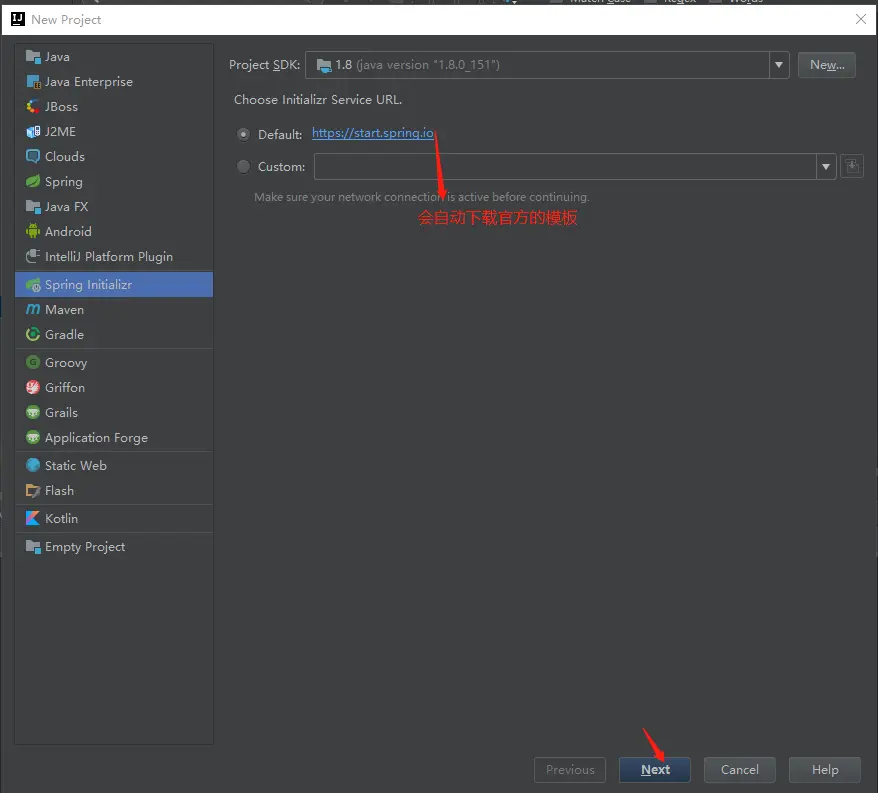Click the Java project type icon
Viewport: 878px width, 793px height.
point(33,57)
